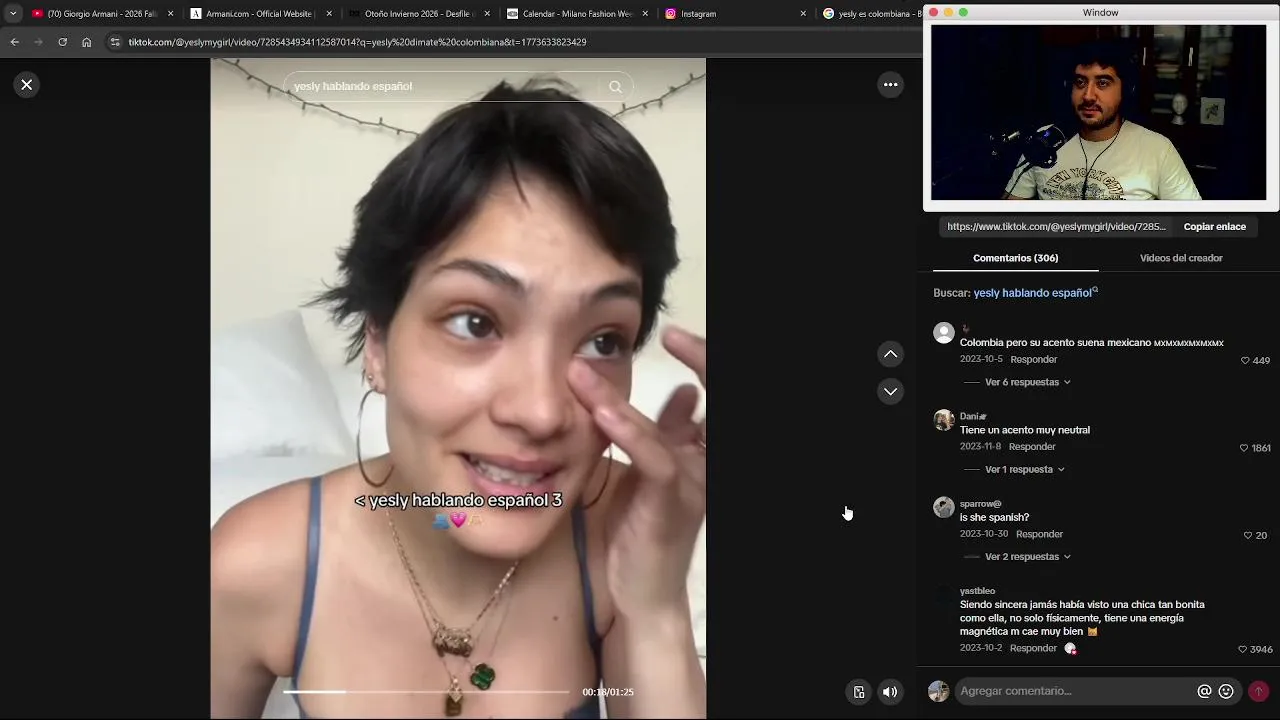Viewport: 1280px width, 720px height.
Task: Open the emoji picker in comment box
Action: pos(1226,691)
